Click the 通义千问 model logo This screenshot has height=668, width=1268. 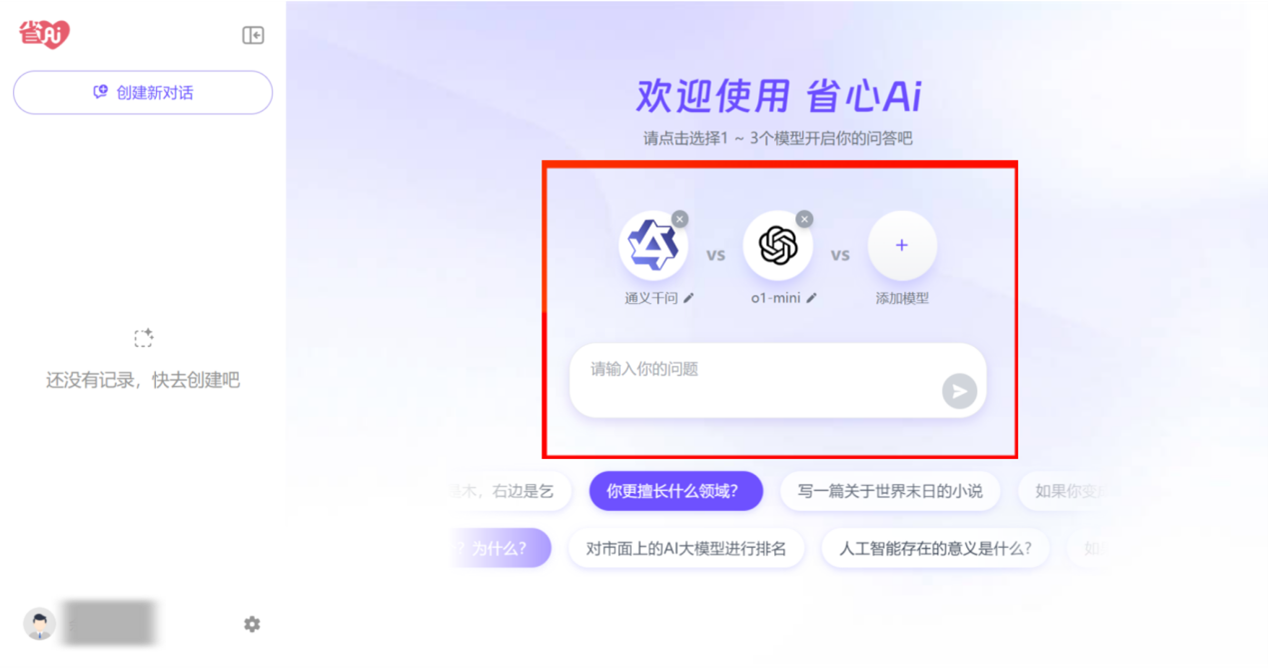coord(653,246)
